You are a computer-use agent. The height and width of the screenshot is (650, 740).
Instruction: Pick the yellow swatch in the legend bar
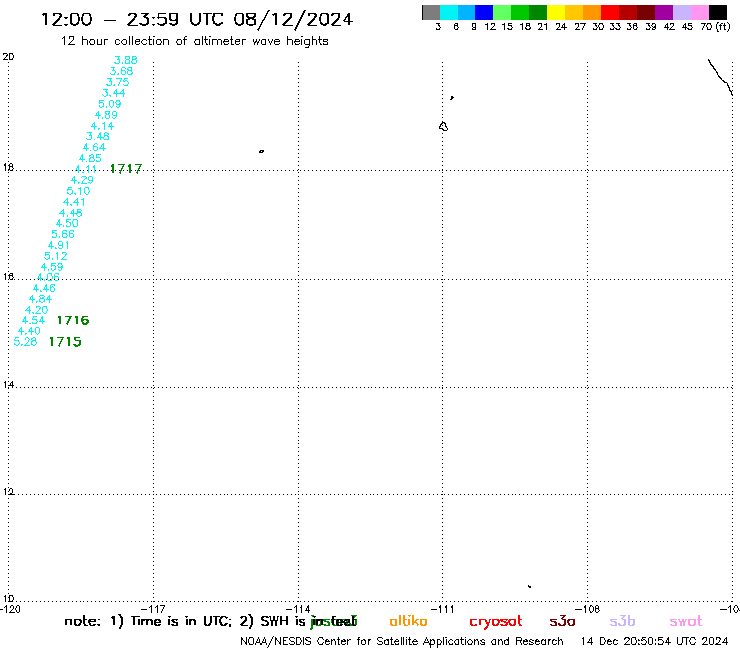click(556, 12)
